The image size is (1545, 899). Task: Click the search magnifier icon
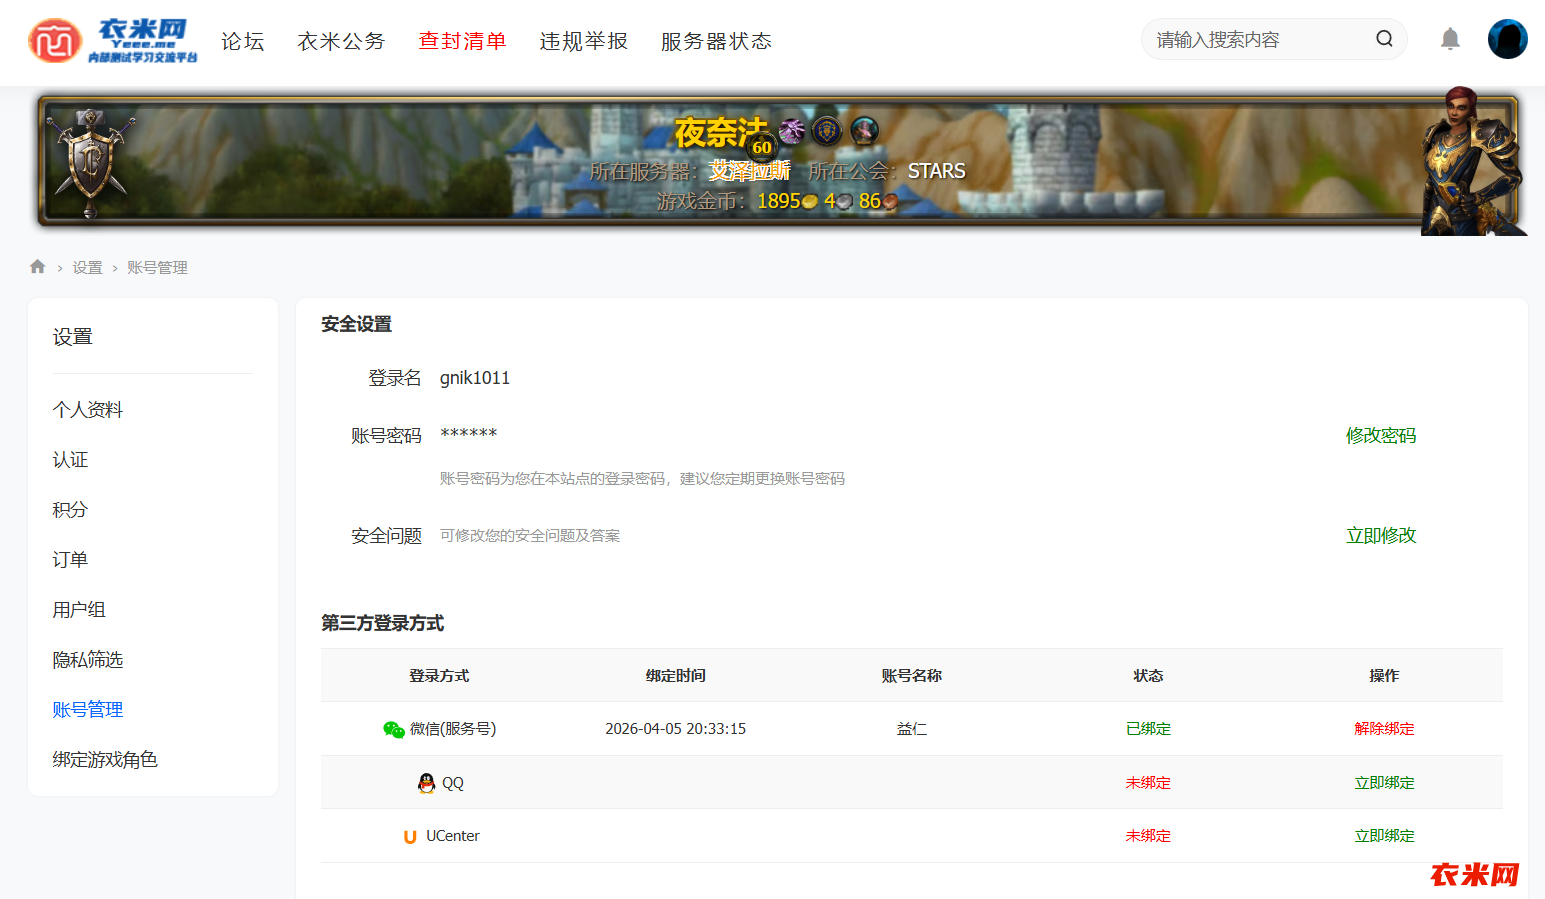1384,39
